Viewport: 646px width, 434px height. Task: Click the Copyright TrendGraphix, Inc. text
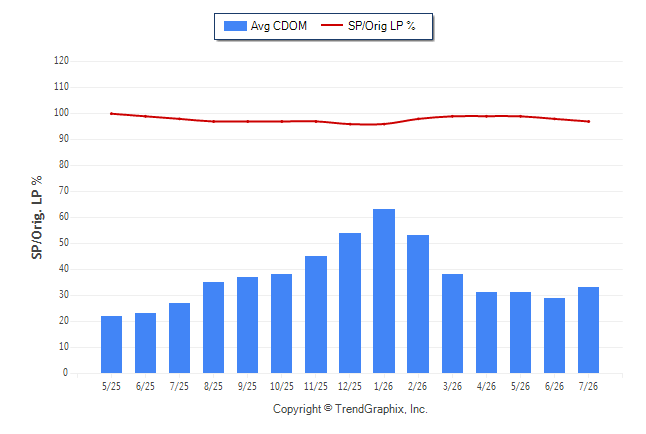click(350, 409)
